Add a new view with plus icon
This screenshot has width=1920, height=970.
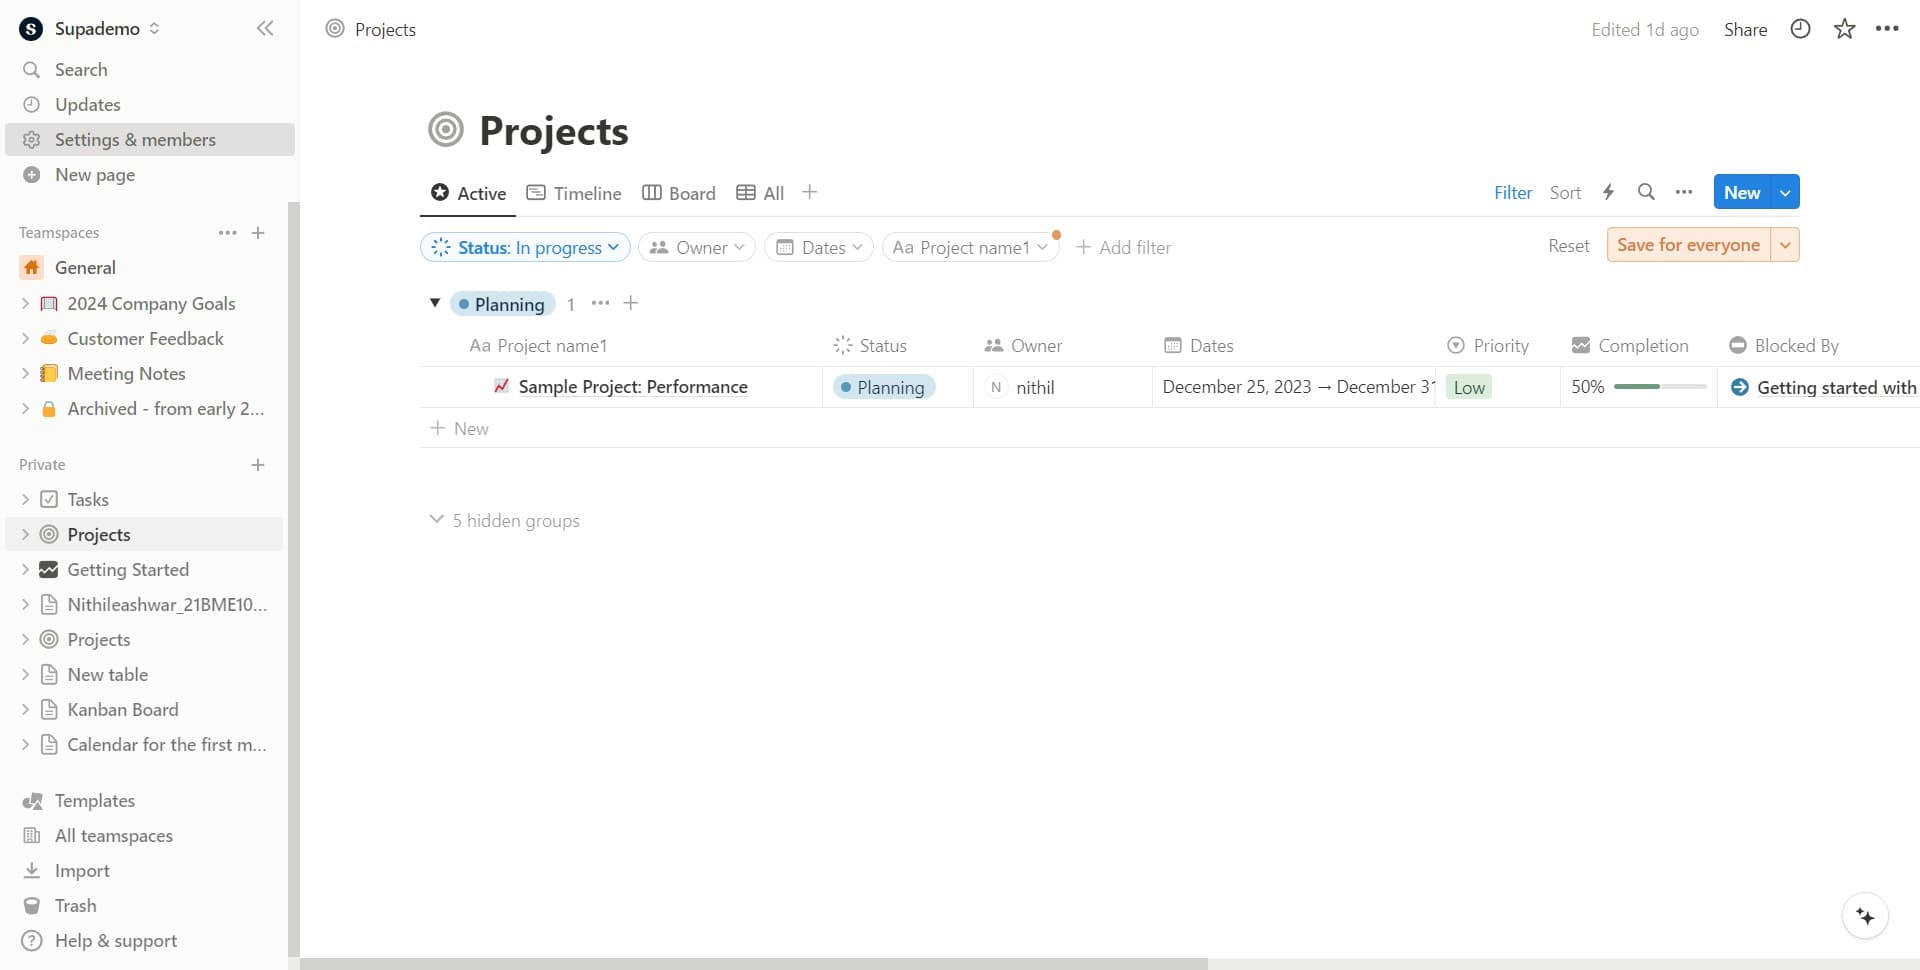click(810, 192)
